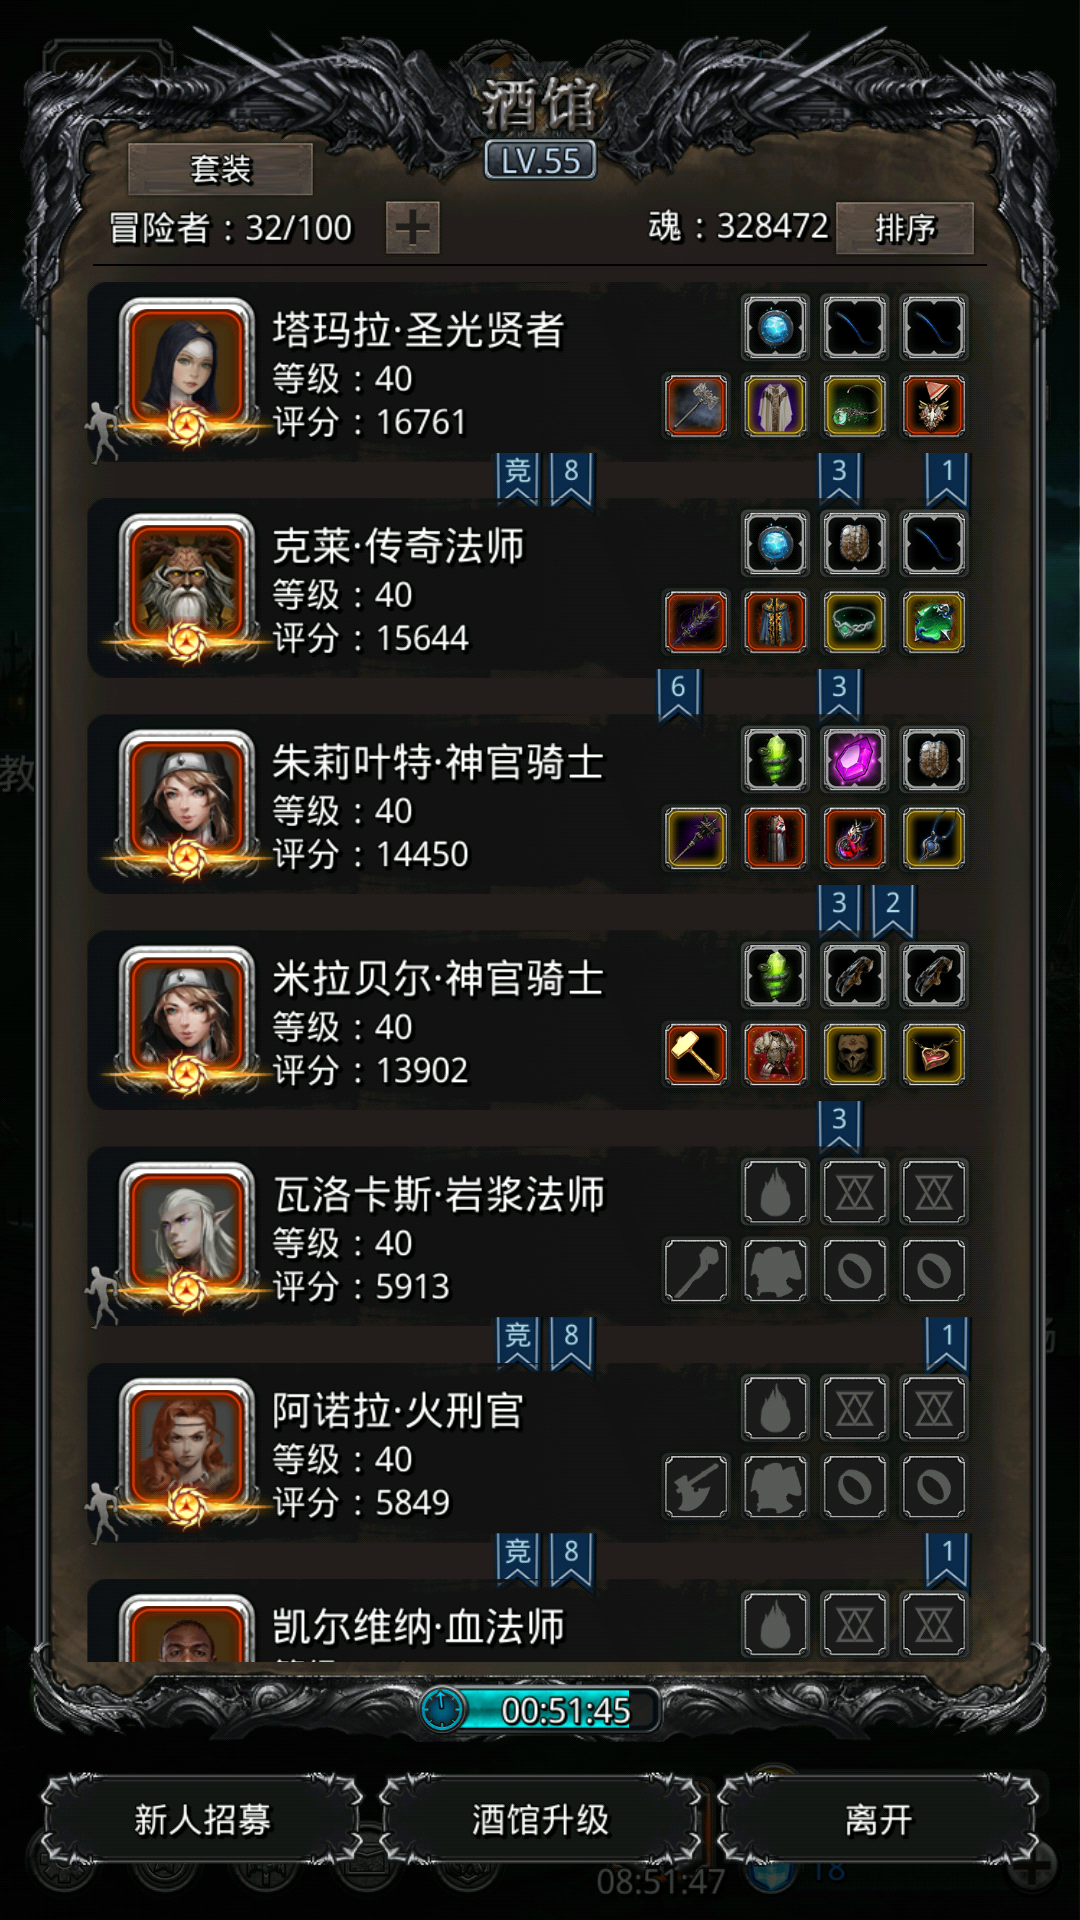Screen dimensions: 1080x1920
Task: Tap the 00:51:45 countdown timer bar
Action: [541, 1710]
